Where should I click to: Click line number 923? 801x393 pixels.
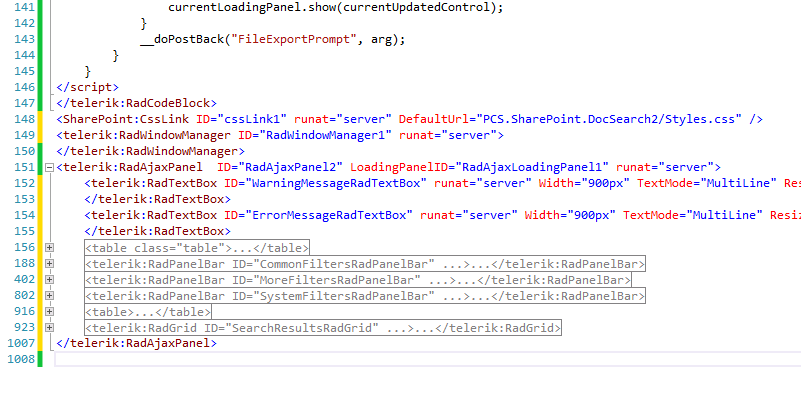25,328
